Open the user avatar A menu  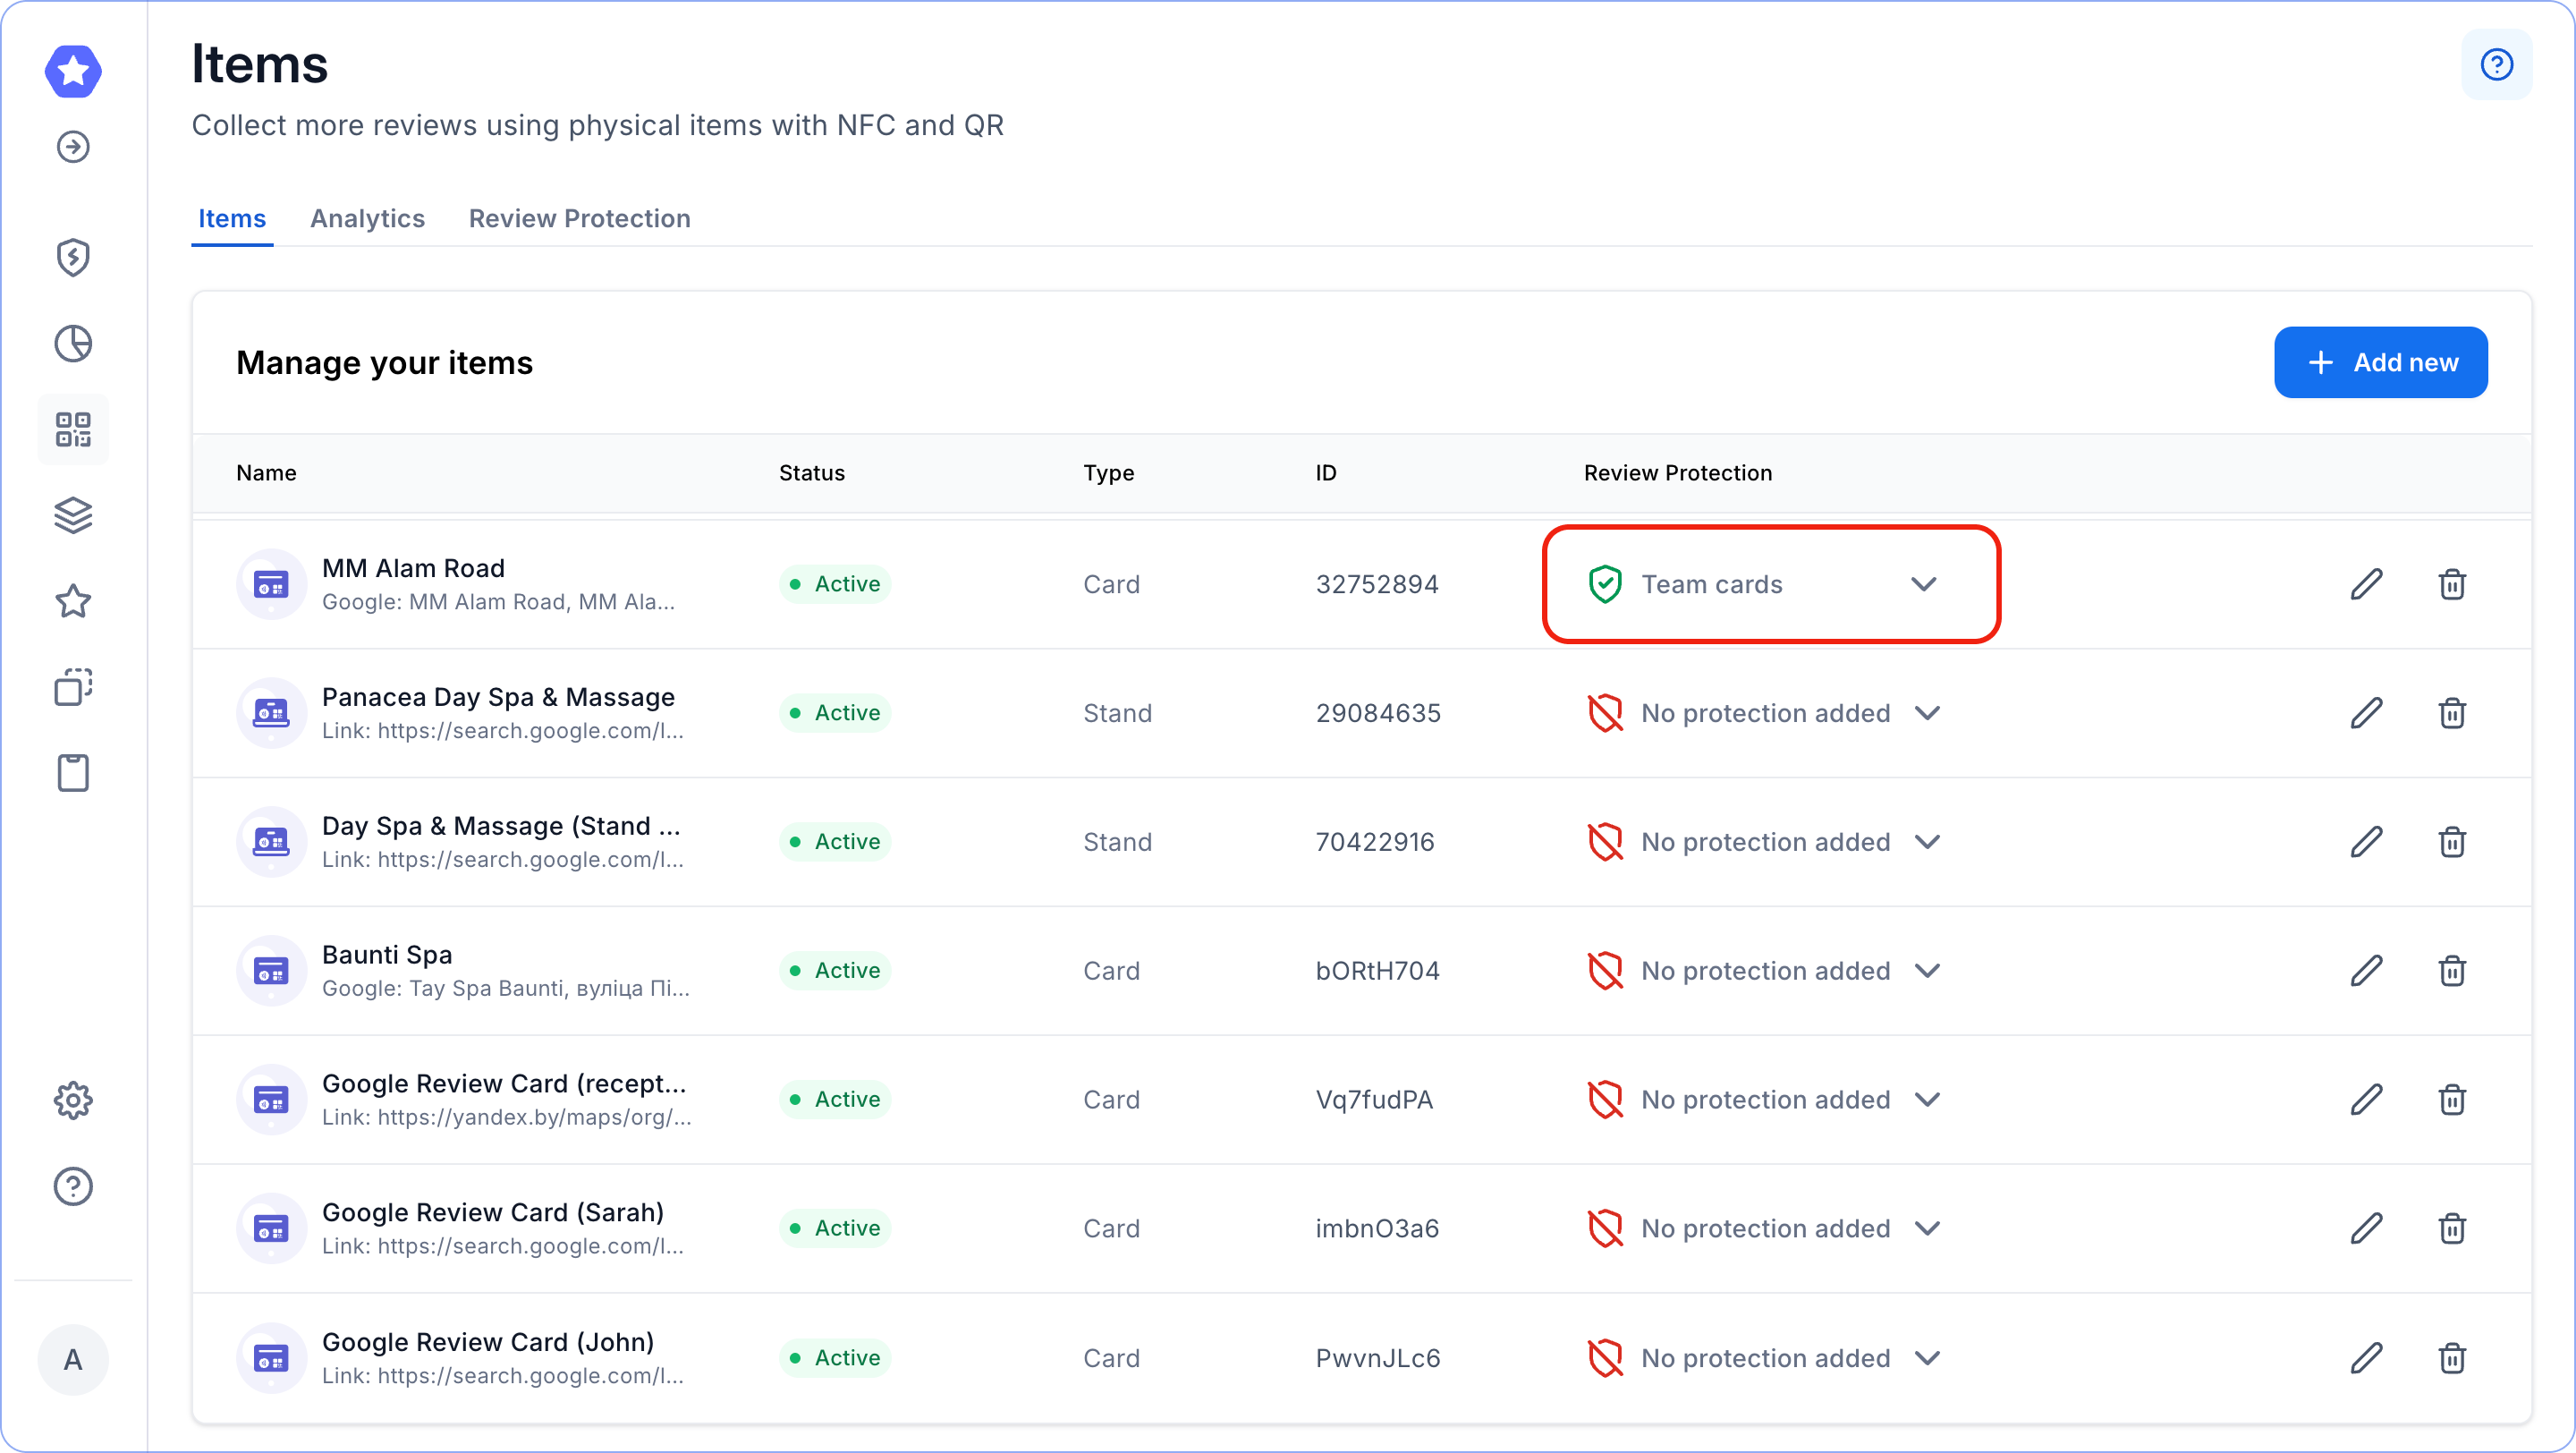[x=73, y=1359]
